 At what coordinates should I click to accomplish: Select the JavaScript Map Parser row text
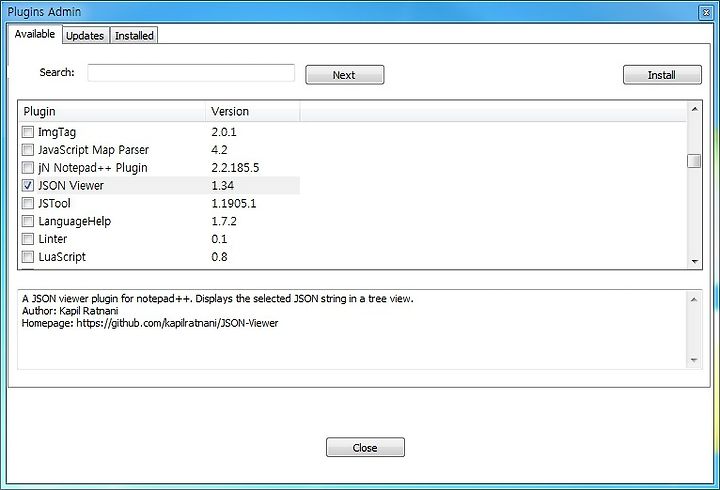click(x=93, y=150)
